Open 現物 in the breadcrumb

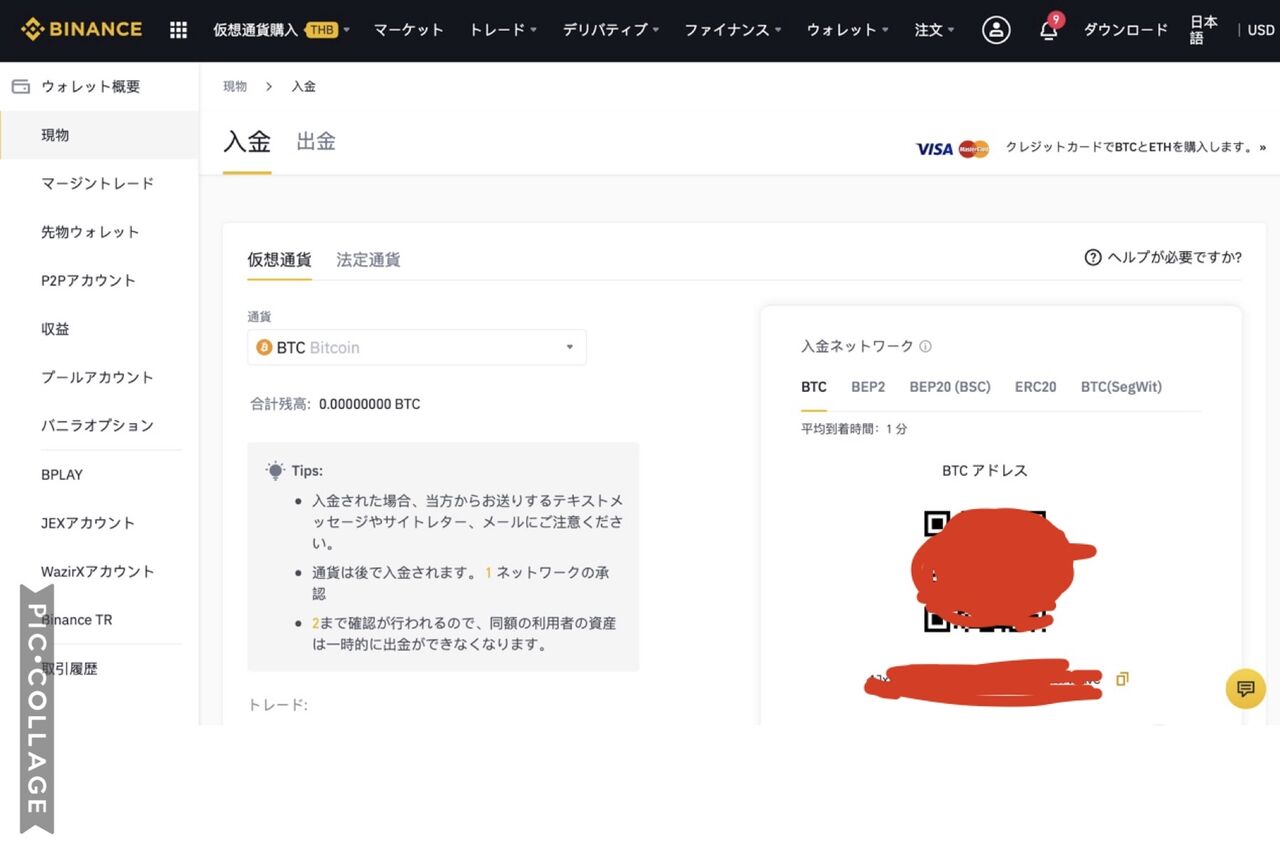234,86
